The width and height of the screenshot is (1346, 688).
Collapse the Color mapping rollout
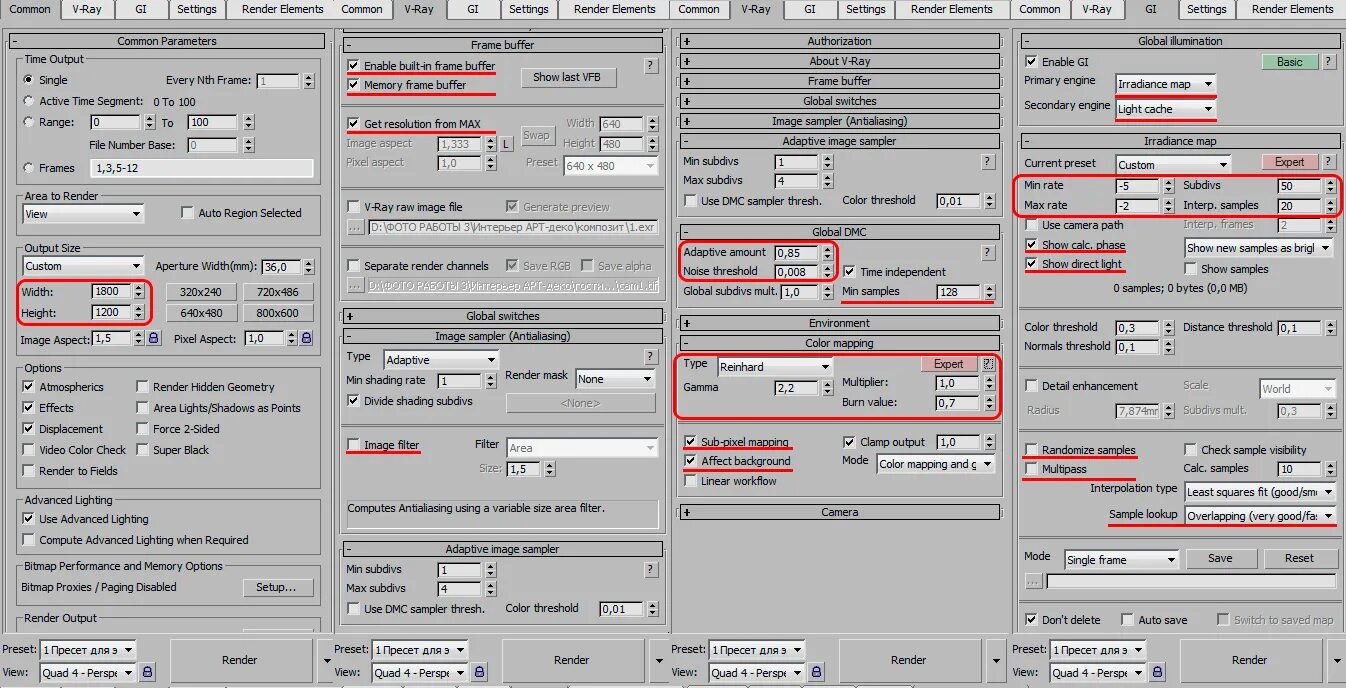point(839,343)
